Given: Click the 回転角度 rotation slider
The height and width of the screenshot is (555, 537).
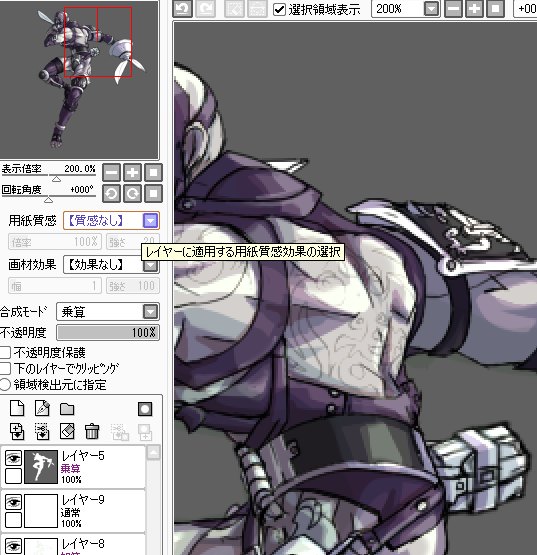Looking at the screenshot, I should pos(48,197).
